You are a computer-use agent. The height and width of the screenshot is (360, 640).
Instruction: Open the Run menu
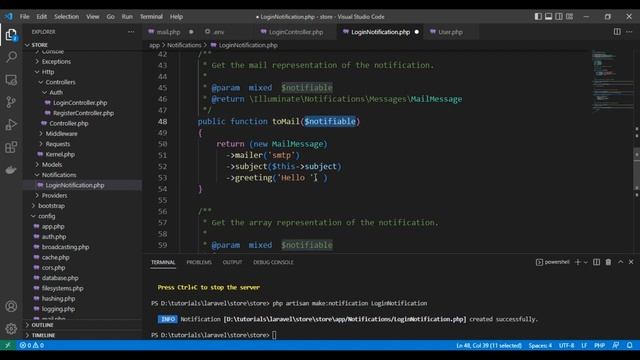(x=127, y=17)
